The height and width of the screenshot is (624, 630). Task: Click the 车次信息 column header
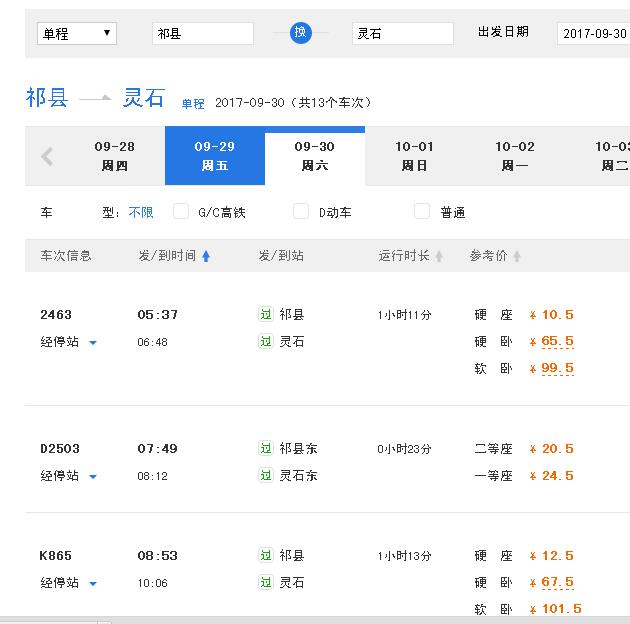pos(66,256)
